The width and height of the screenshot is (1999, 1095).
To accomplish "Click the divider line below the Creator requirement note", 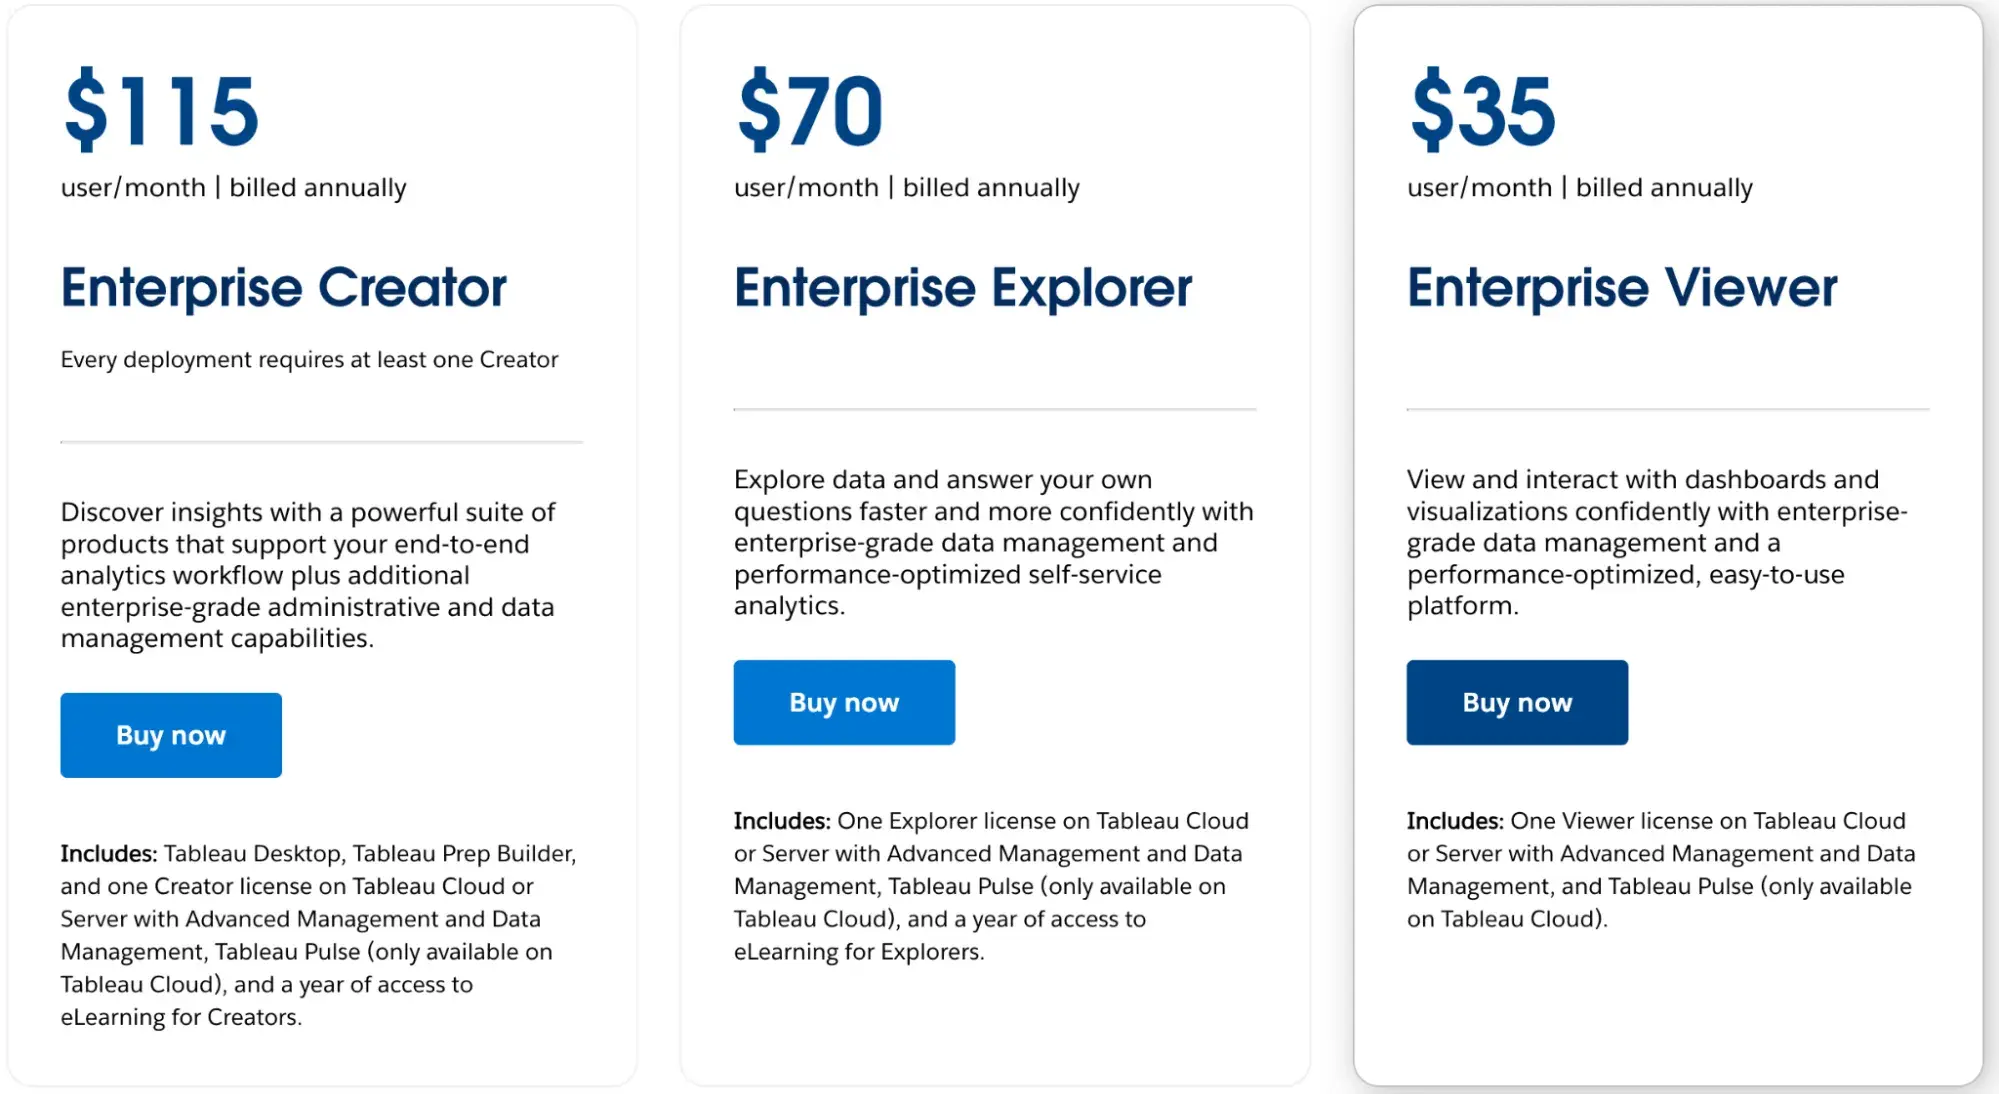I will coord(321,441).
